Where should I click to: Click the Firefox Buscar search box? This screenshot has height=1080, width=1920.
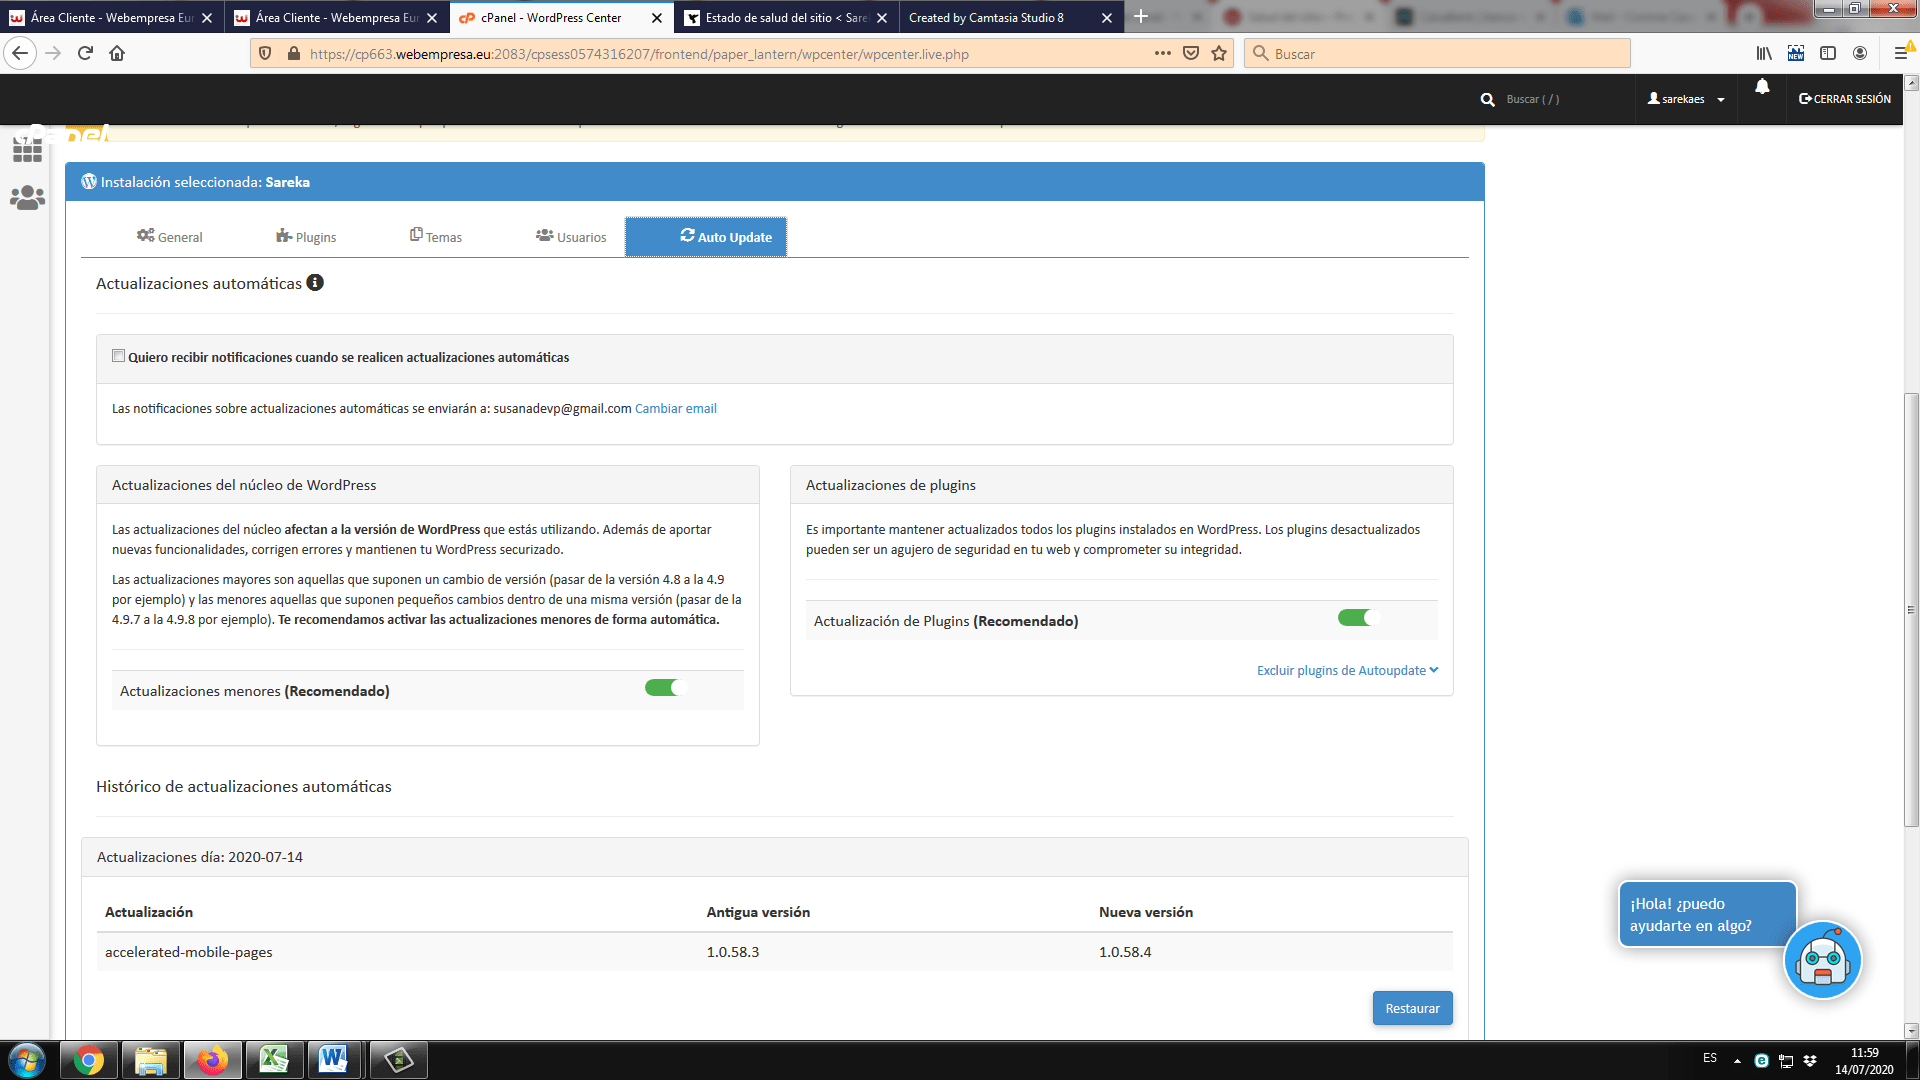tap(1437, 54)
